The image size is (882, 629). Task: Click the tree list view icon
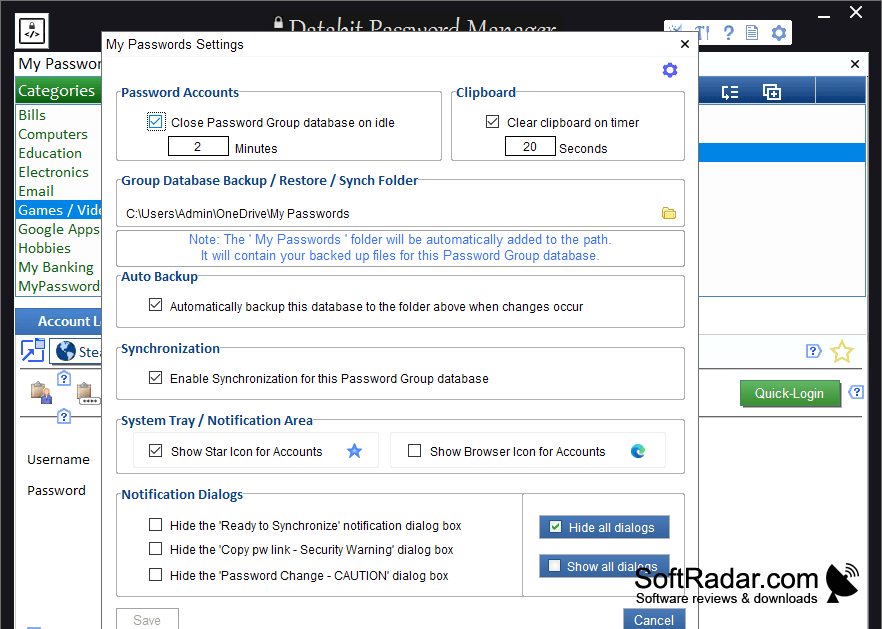pos(730,92)
